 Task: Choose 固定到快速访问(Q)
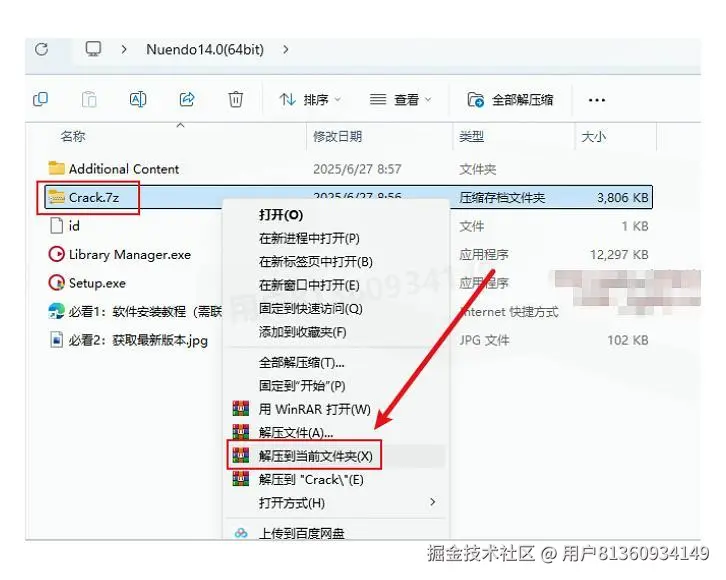coord(310,309)
